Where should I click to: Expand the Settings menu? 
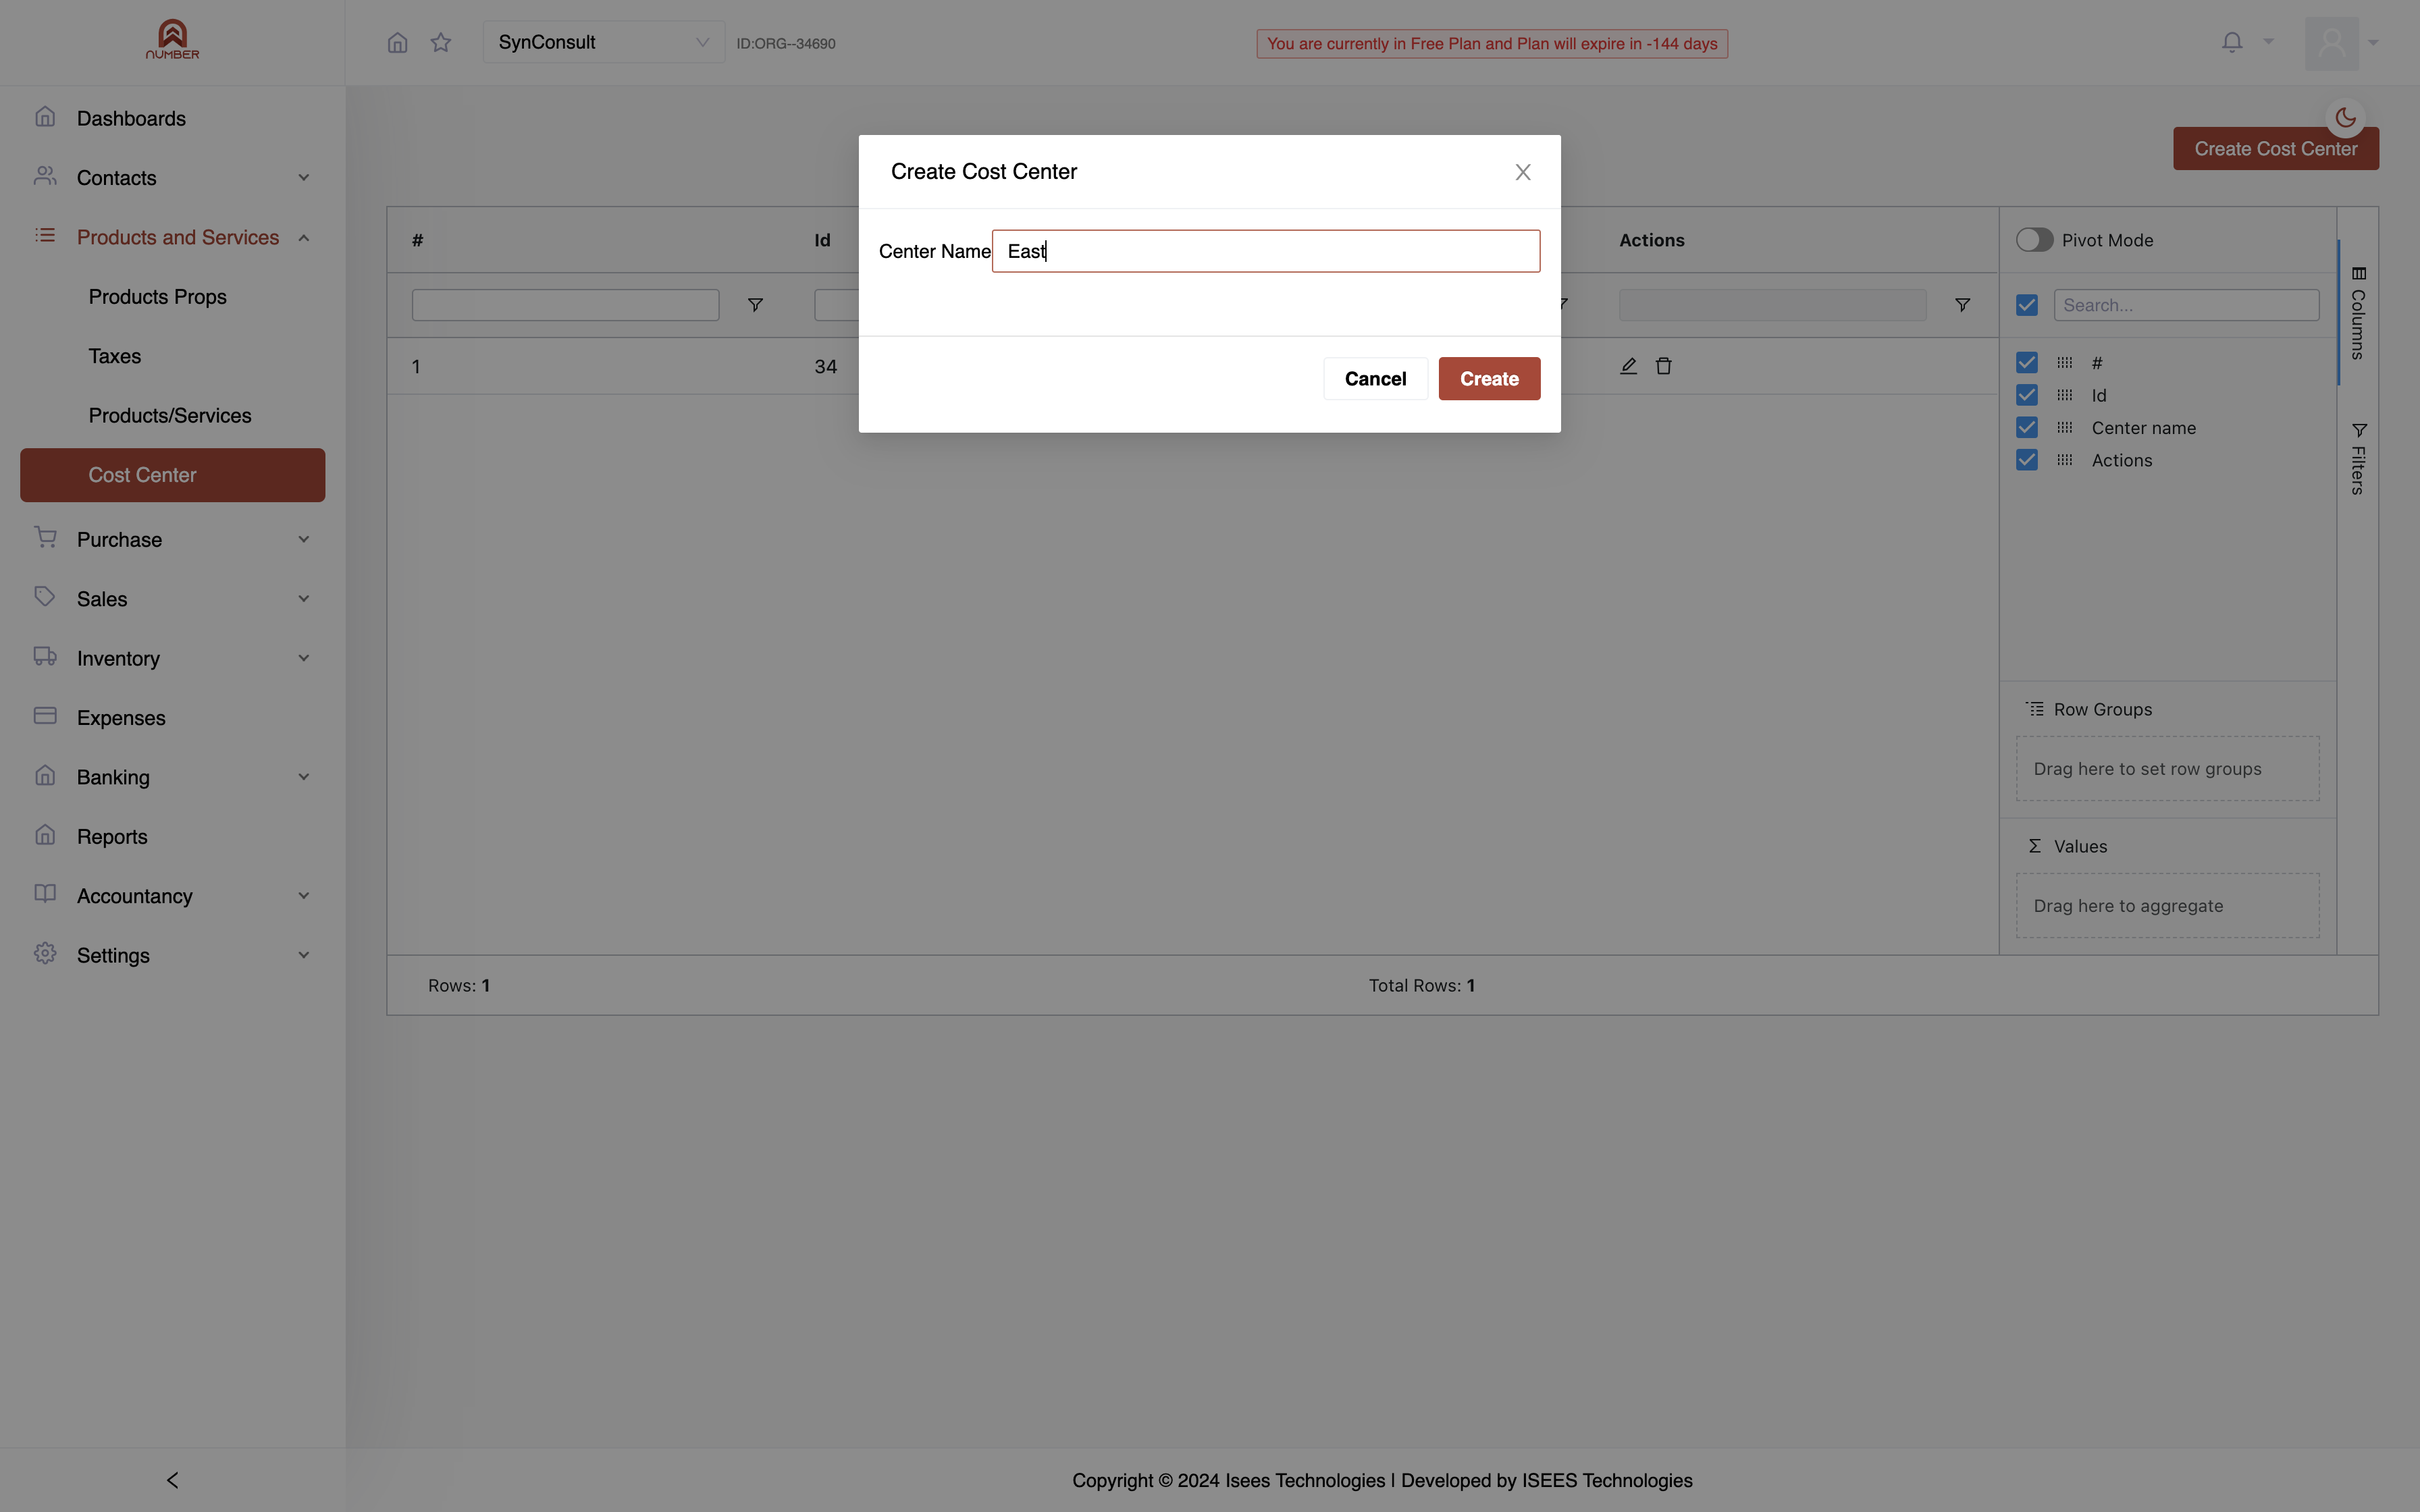172,955
